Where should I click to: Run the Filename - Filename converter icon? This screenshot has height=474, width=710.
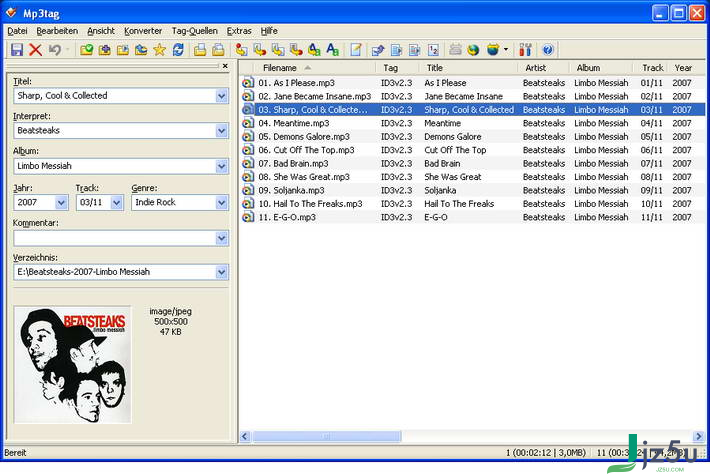click(x=278, y=50)
